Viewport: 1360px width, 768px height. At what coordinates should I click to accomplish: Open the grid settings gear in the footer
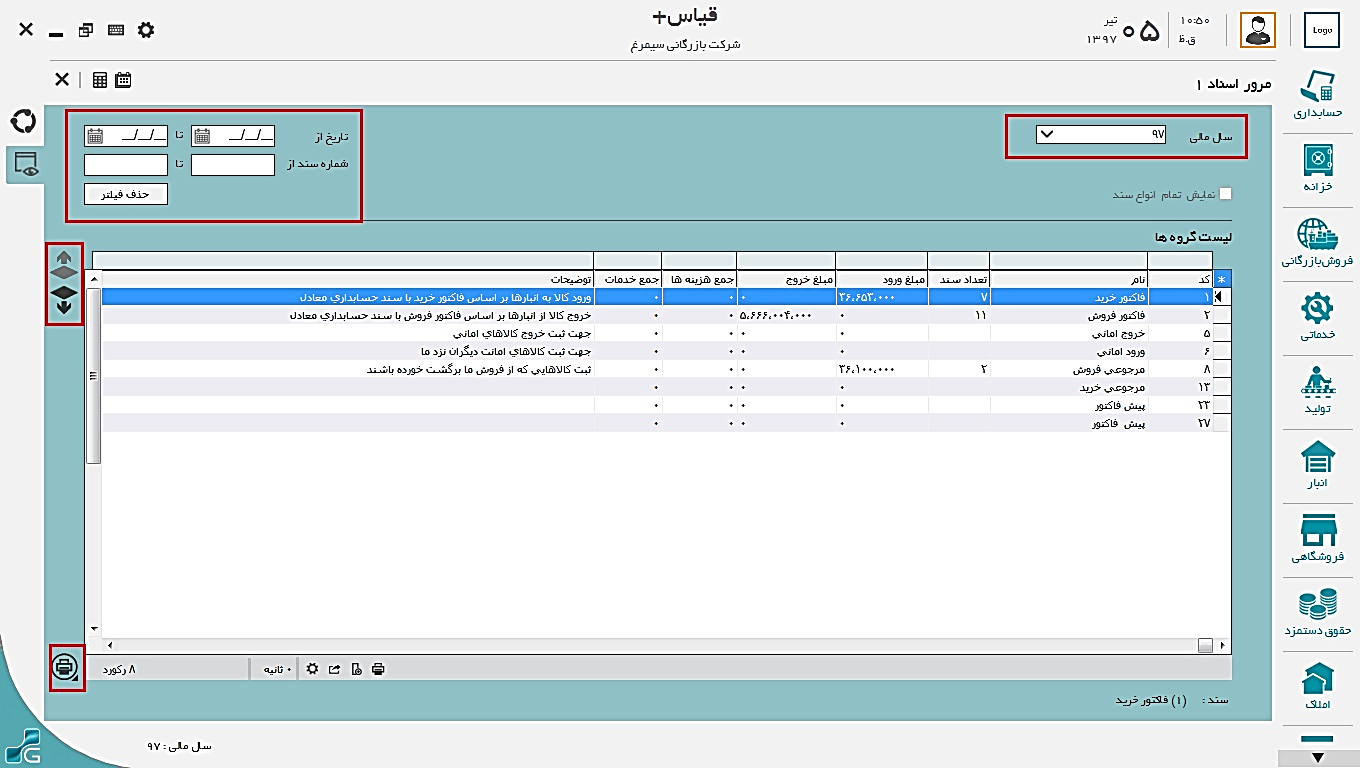(x=312, y=669)
